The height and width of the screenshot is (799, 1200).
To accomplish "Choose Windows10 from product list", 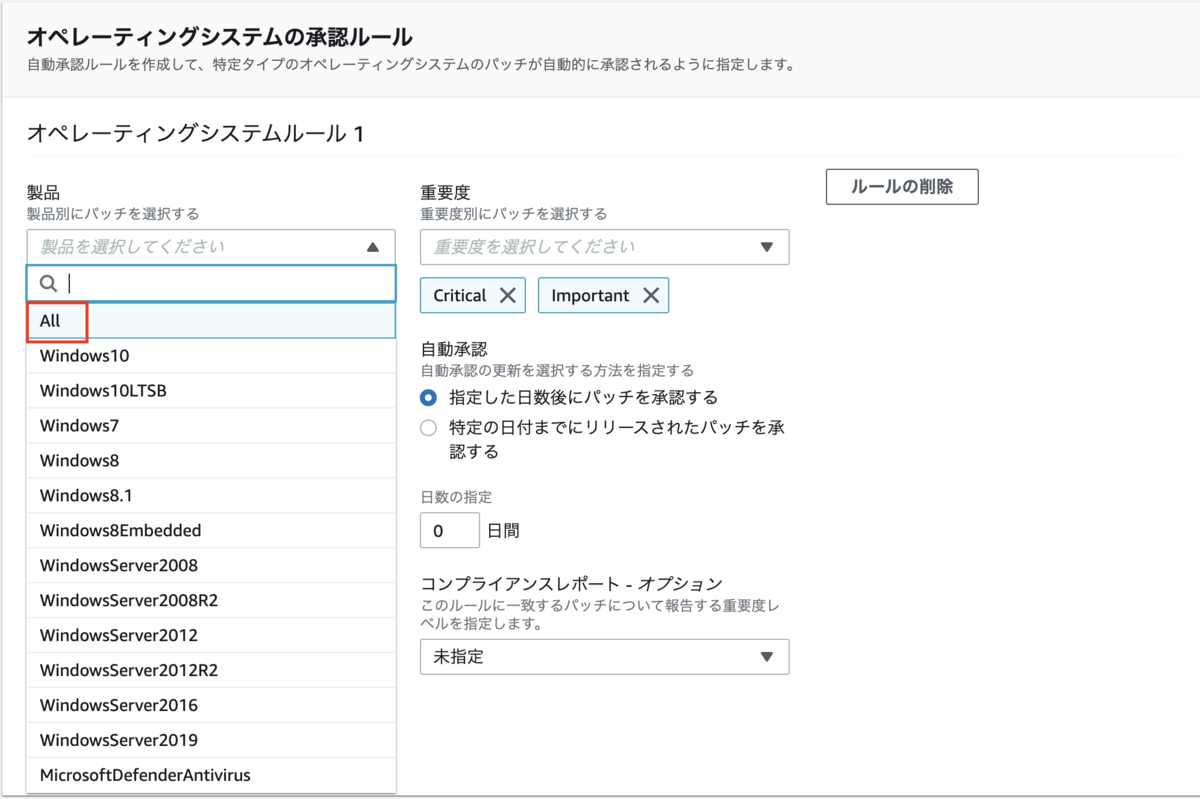I will click(x=211, y=356).
